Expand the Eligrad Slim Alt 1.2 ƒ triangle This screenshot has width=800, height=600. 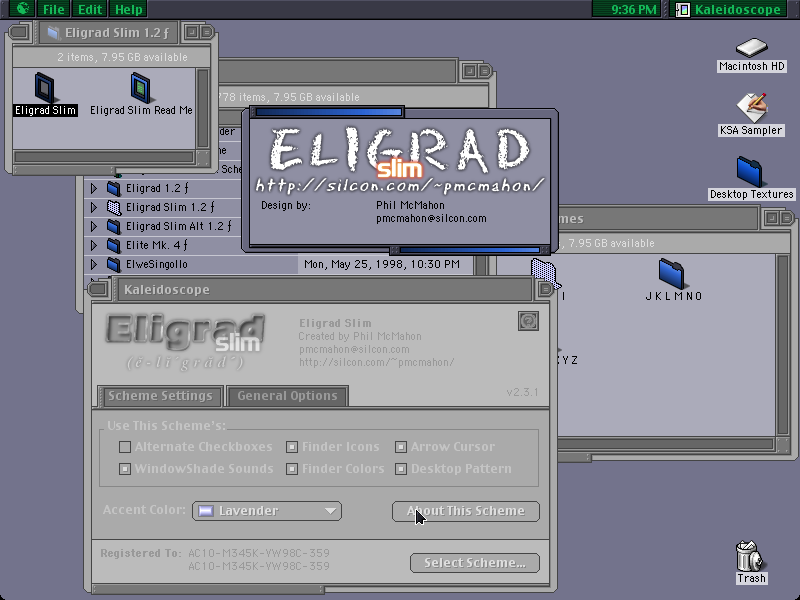click(93, 226)
